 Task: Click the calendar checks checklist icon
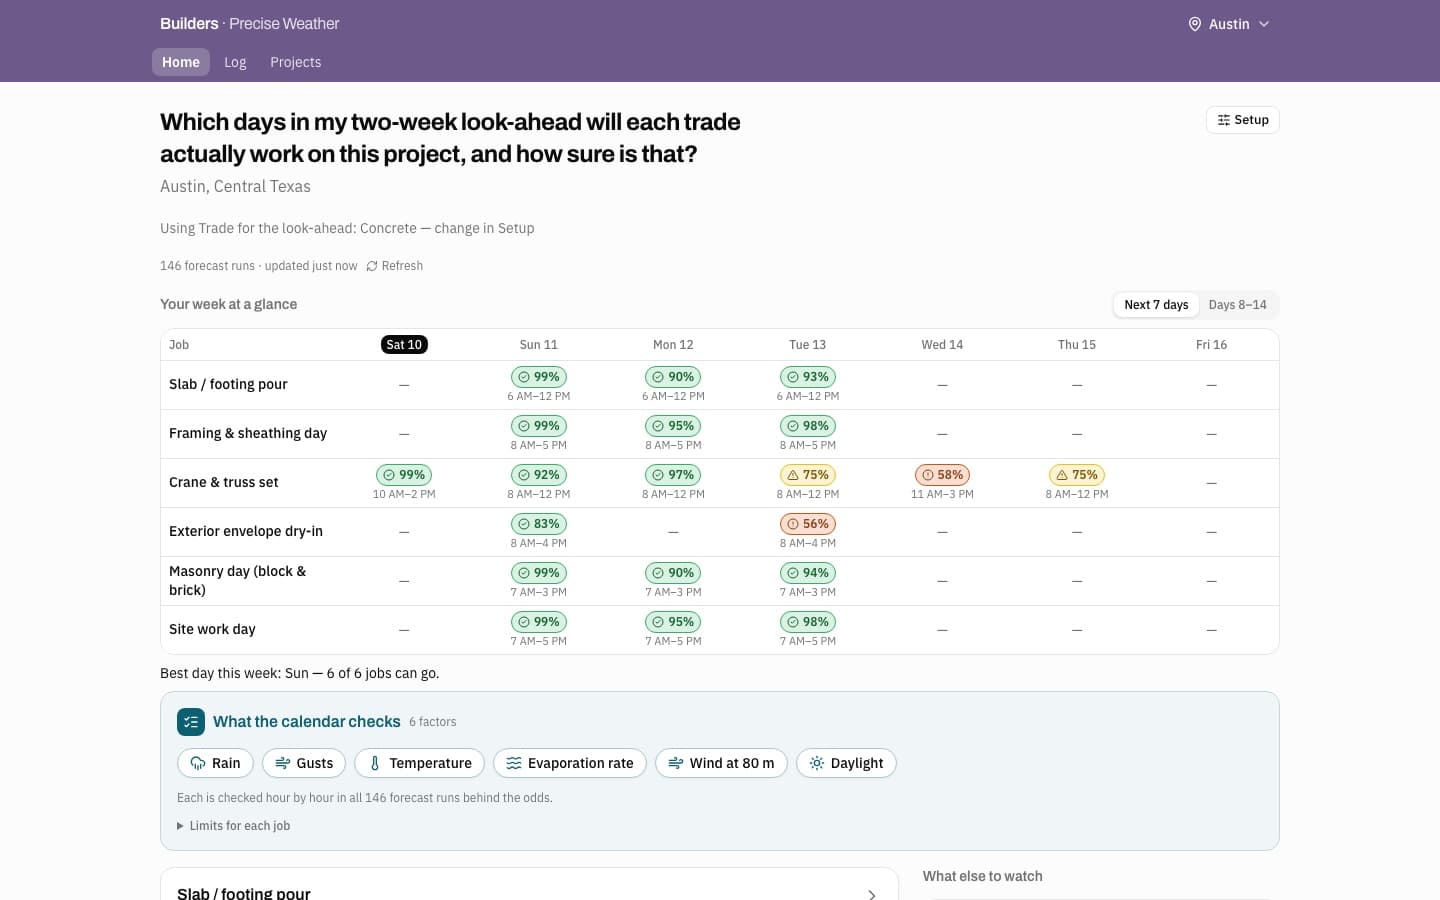pyautogui.click(x=191, y=722)
